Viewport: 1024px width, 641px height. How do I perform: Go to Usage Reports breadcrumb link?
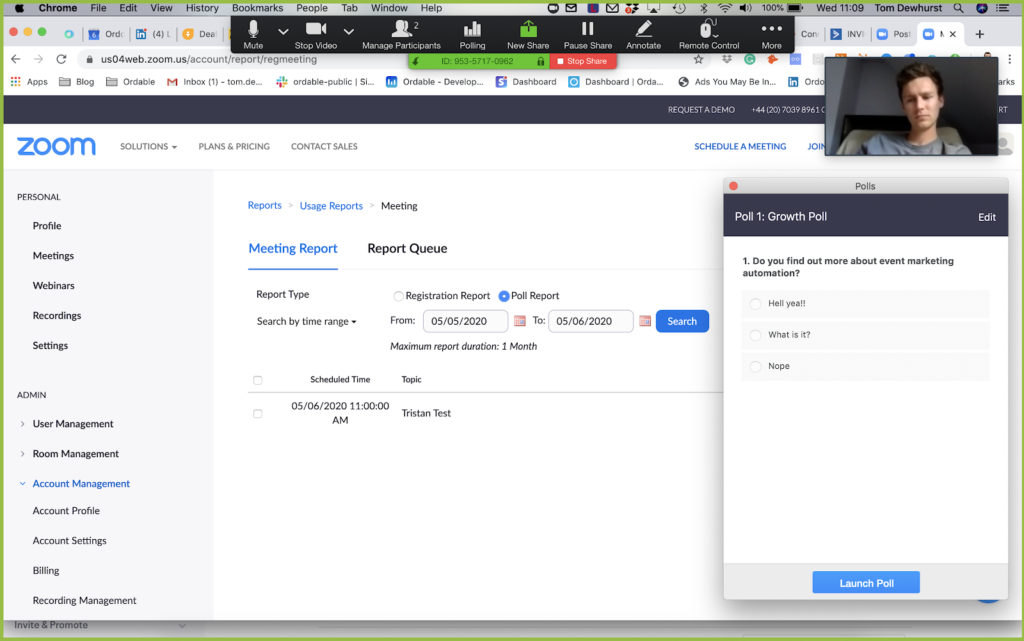(331, 206)
